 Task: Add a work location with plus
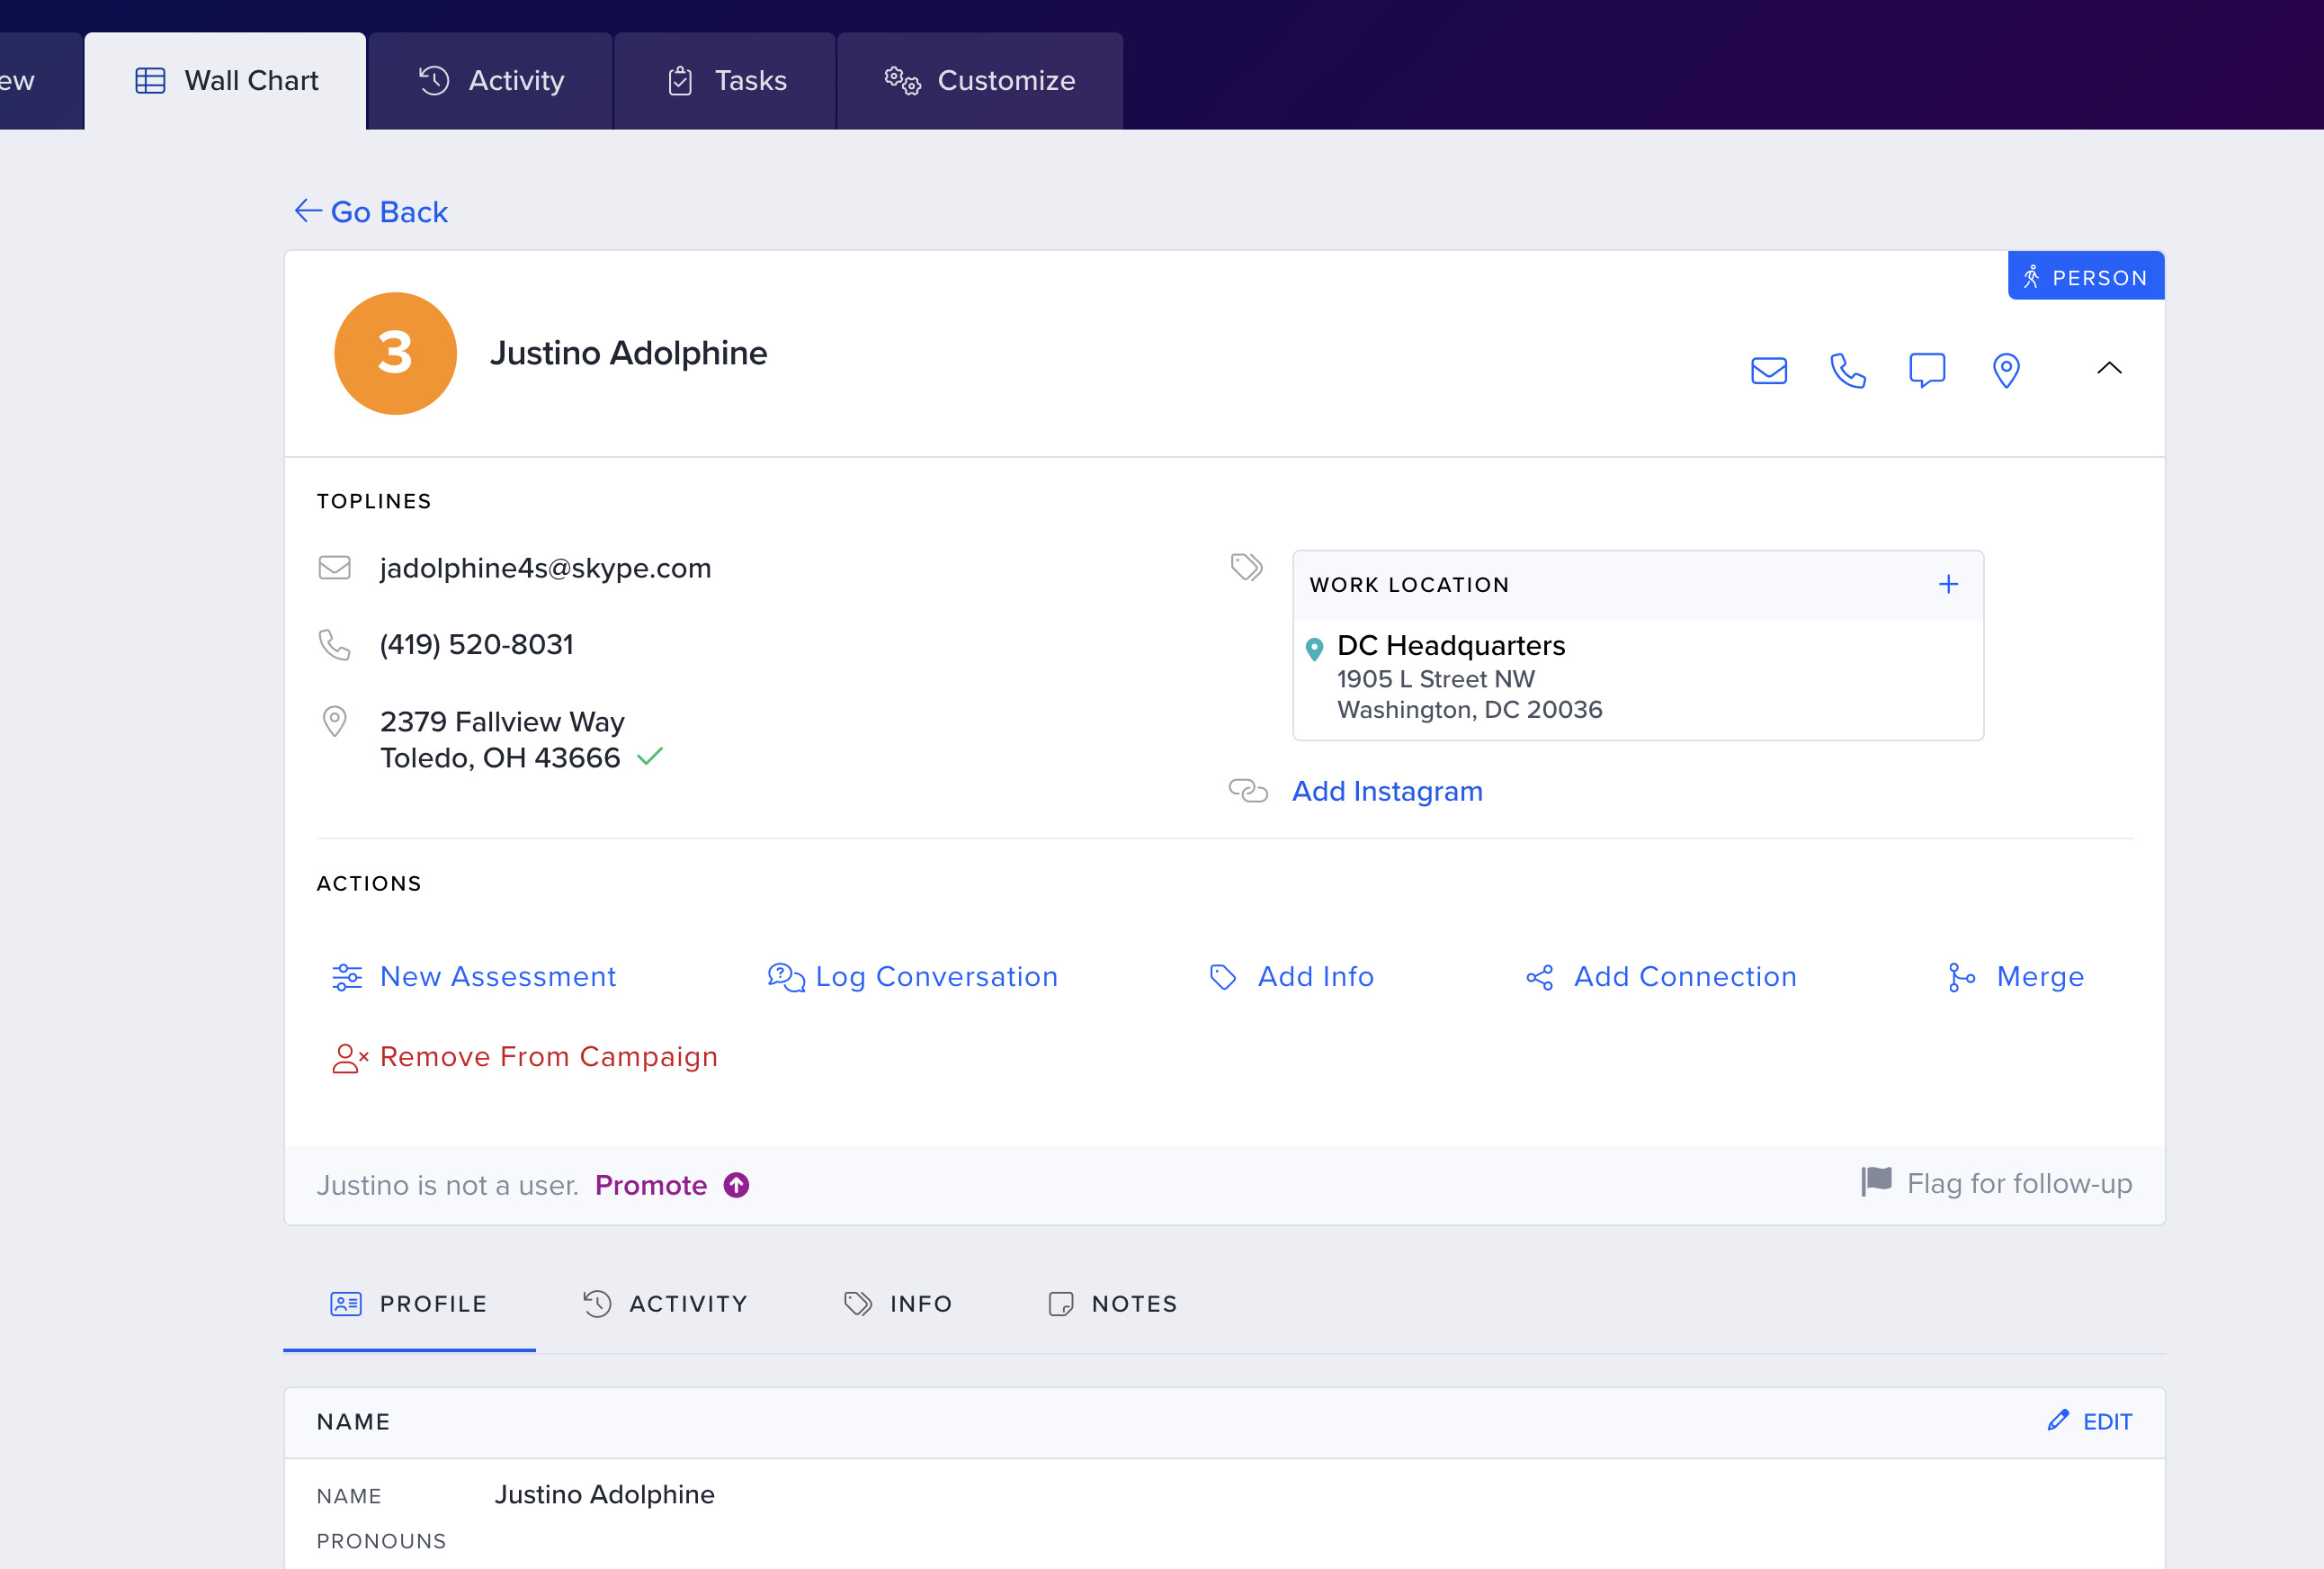[1947, 584]
